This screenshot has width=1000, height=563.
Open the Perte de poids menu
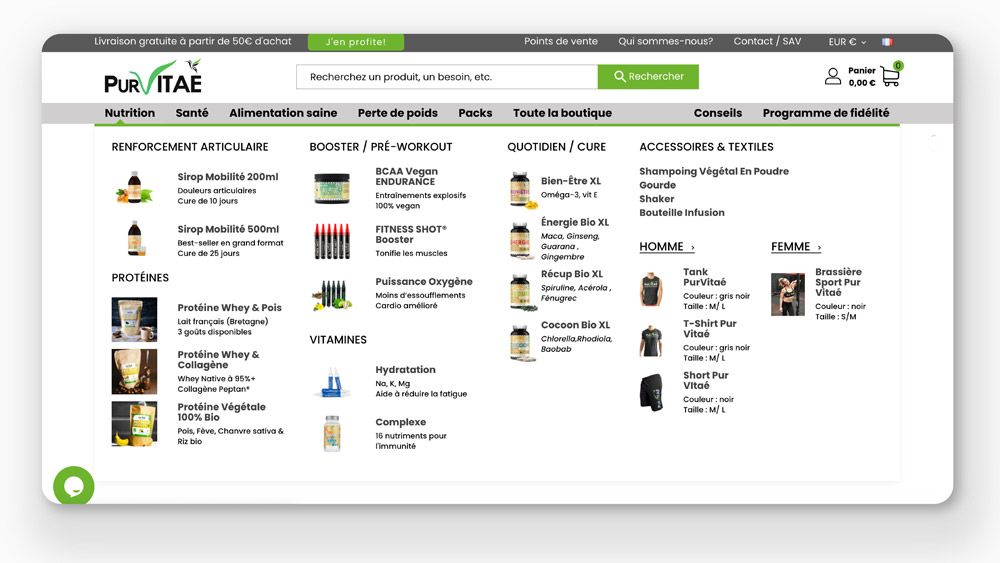[x=397, y=113]
